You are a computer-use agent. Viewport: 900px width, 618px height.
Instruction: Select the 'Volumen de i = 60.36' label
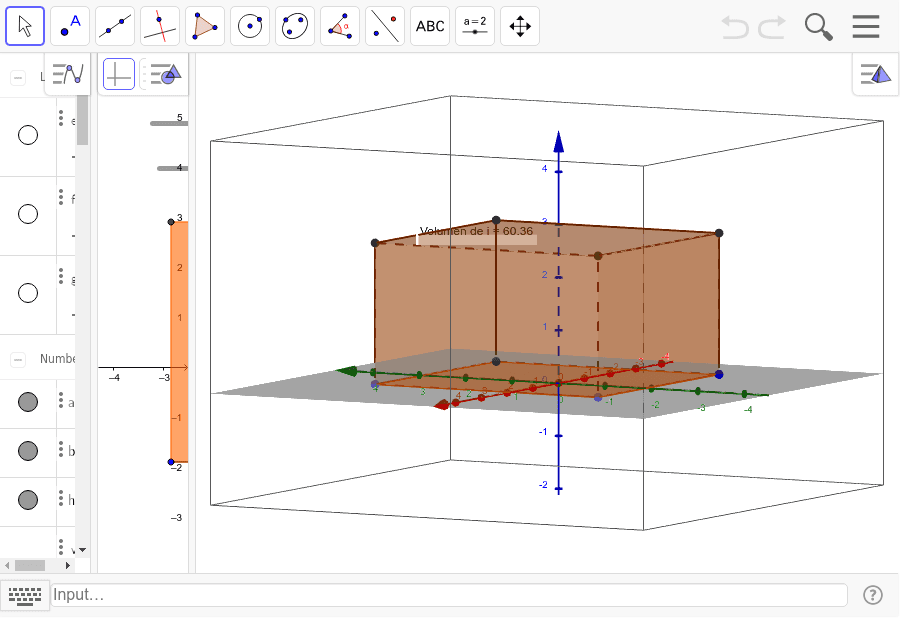pyautogui.click(x=476, y=231)
